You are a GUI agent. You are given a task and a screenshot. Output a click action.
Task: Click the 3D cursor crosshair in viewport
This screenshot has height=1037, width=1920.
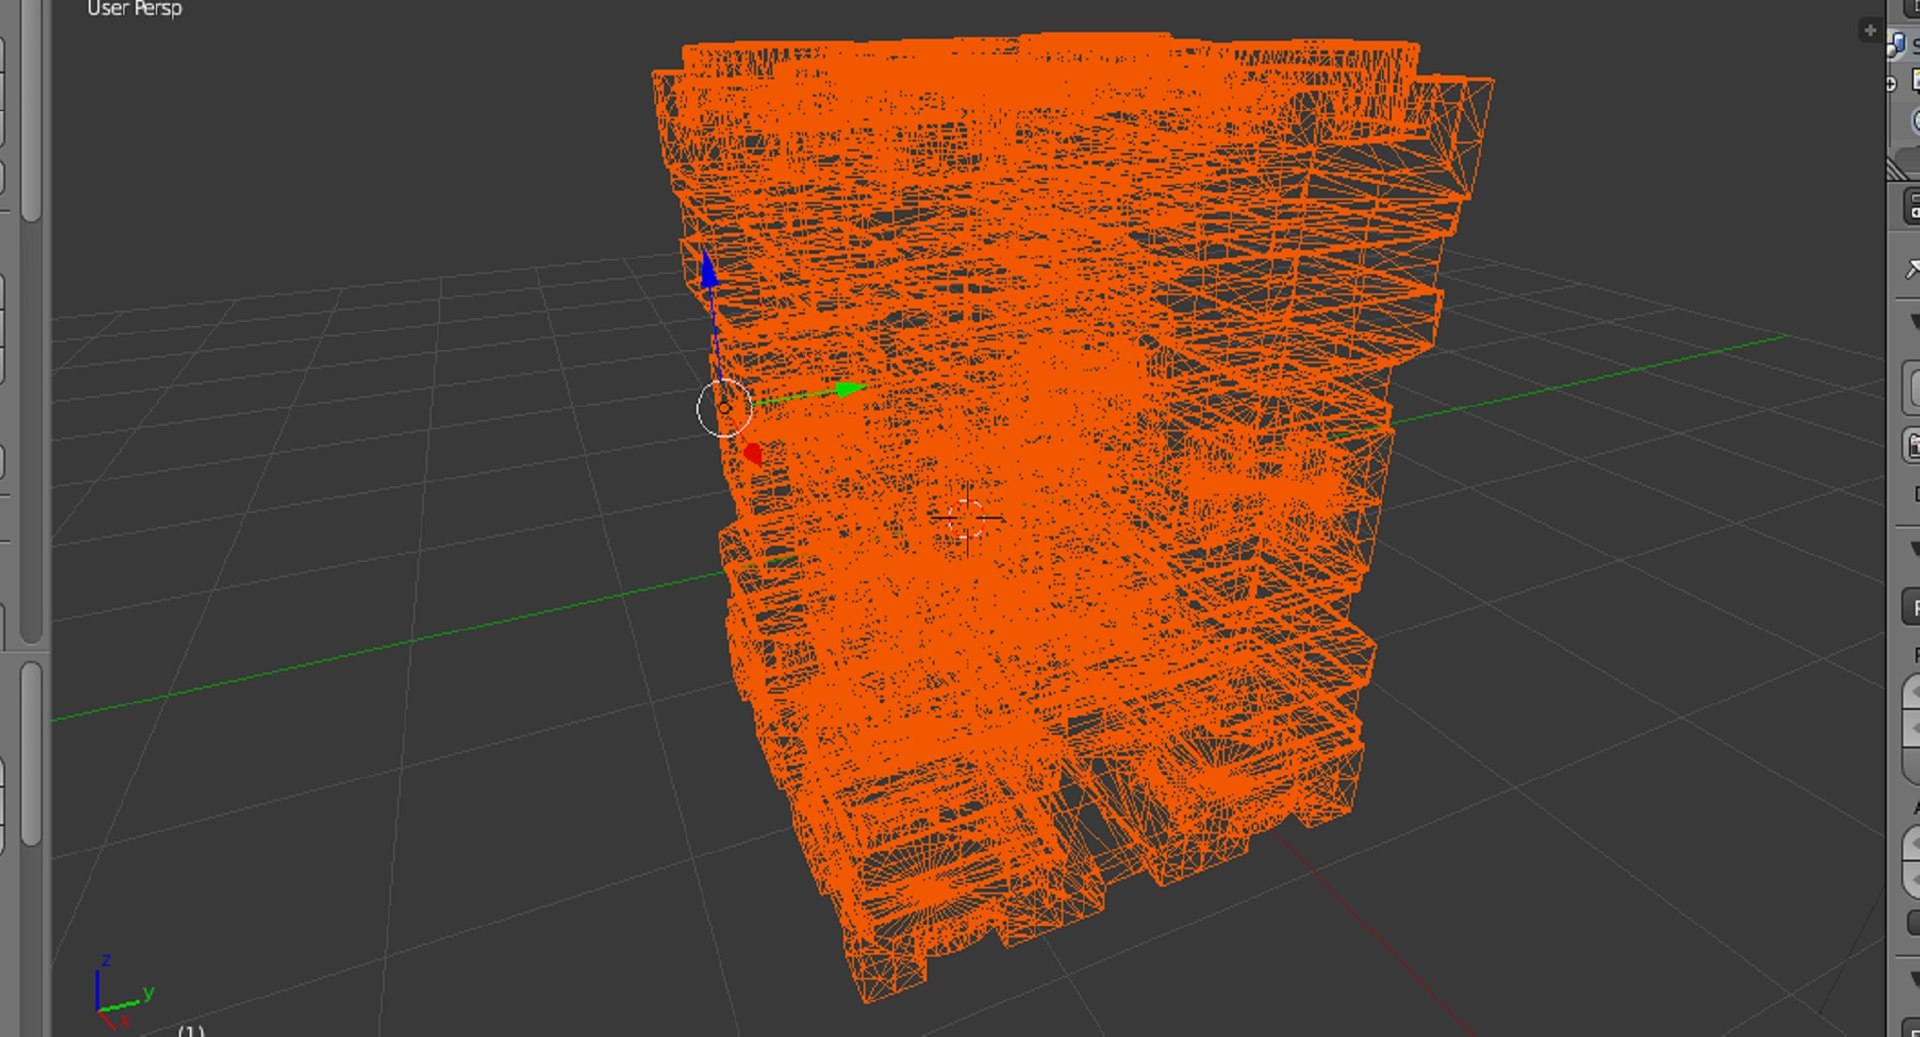point(966,518)
